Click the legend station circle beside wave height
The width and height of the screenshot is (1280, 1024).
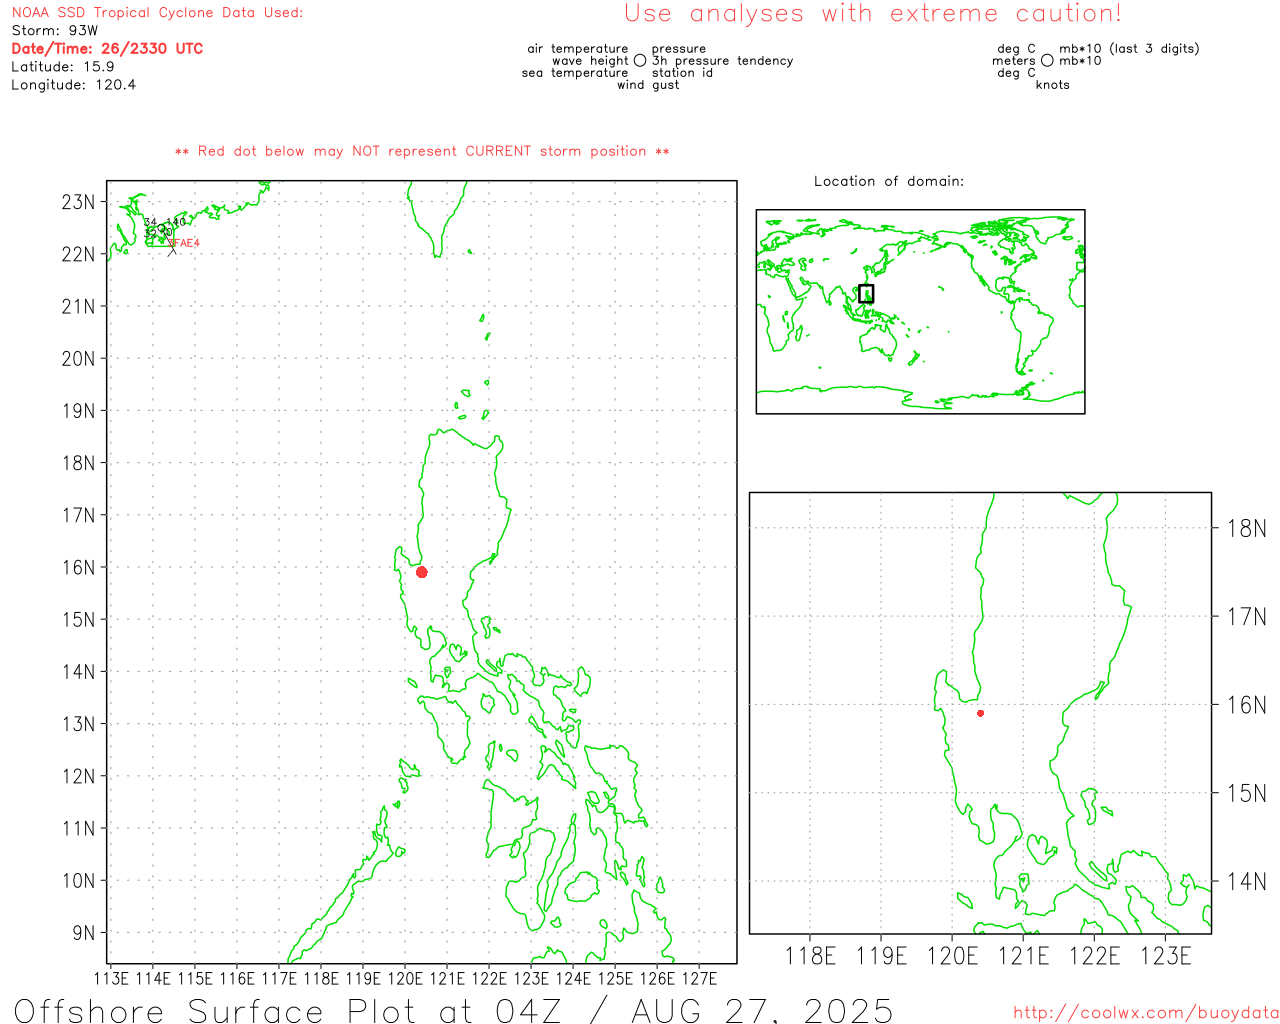coord(640,61)
